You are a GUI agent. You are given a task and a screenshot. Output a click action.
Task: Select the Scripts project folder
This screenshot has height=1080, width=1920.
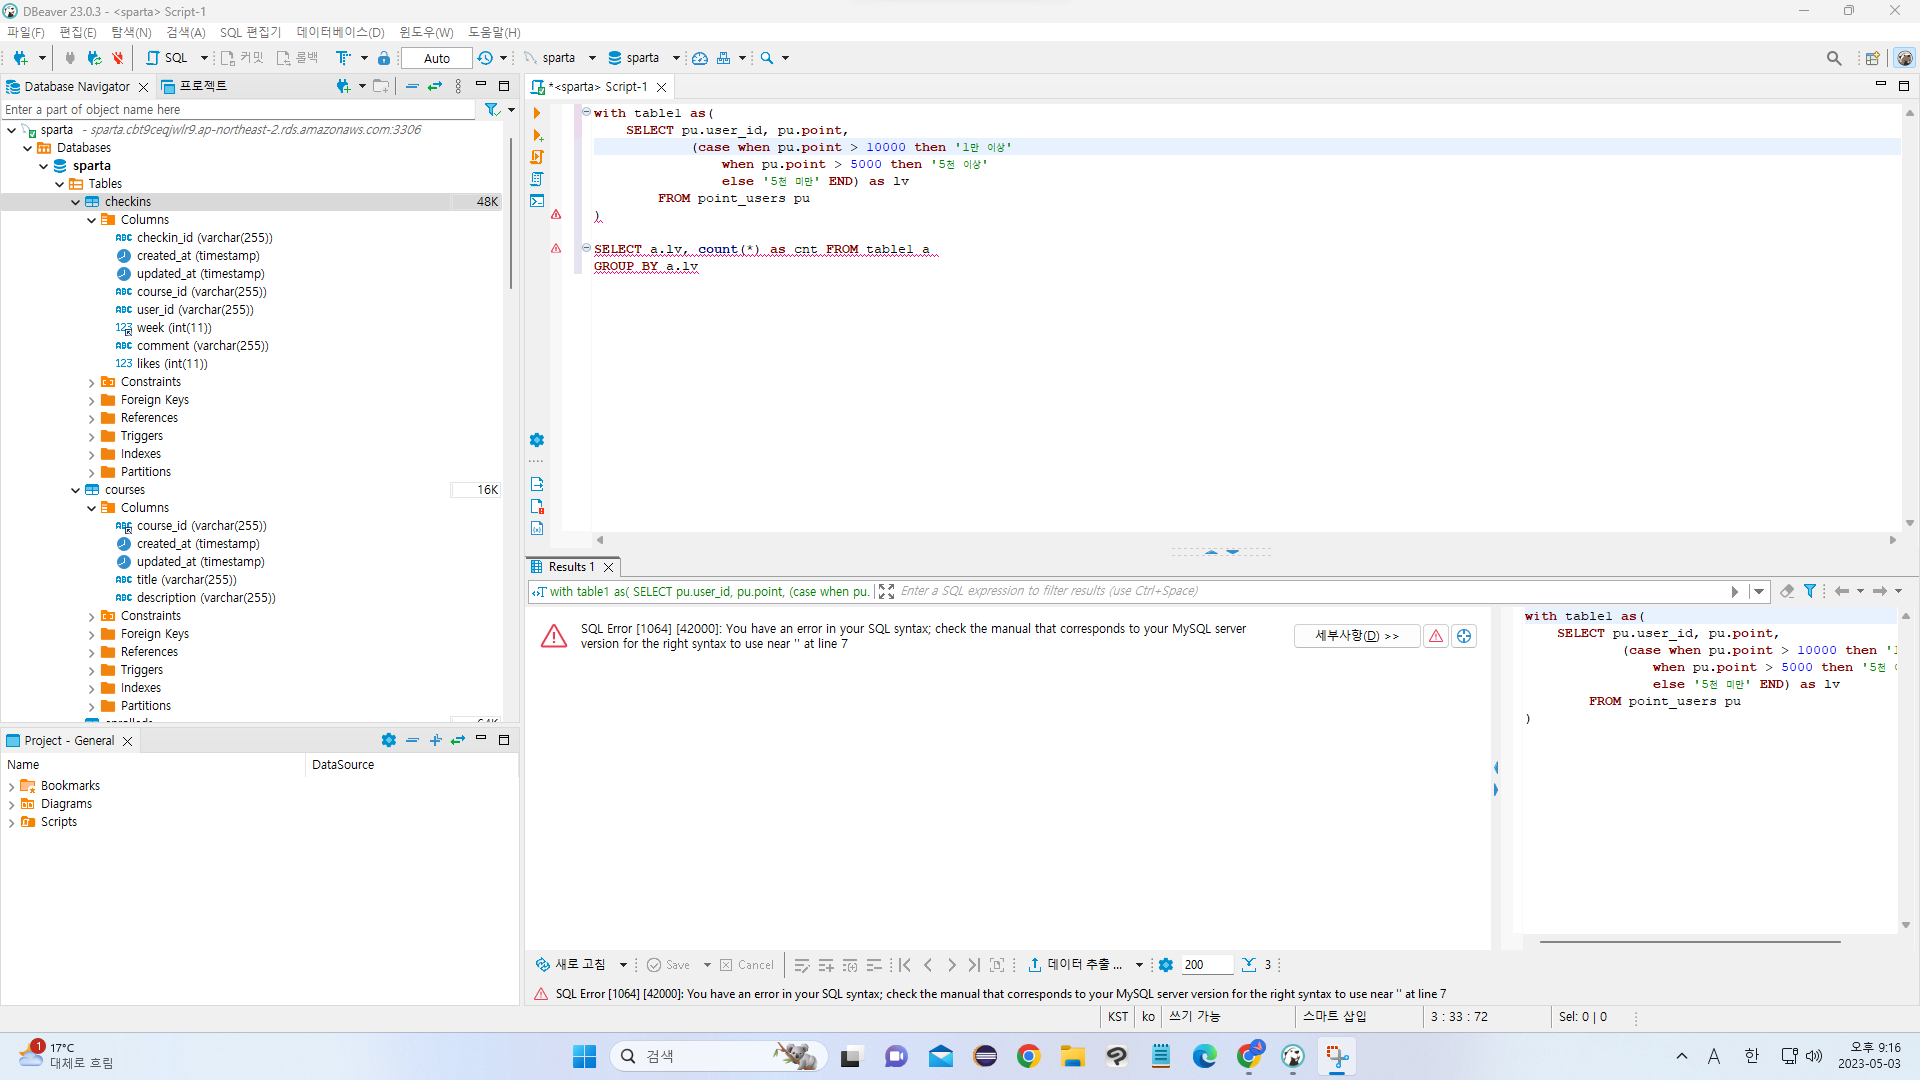59,822
